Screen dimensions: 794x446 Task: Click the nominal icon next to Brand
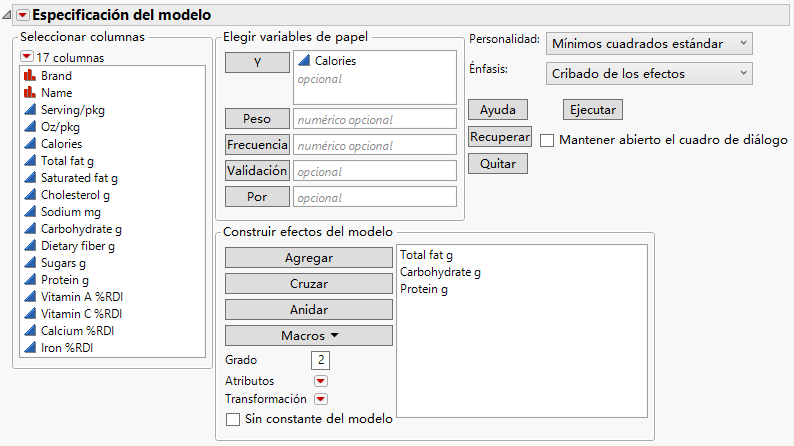point(29,76)
